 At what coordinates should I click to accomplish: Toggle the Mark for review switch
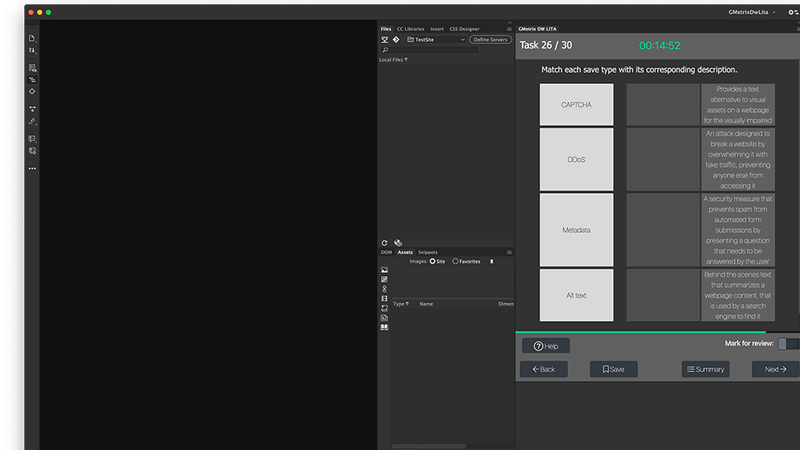789,344
